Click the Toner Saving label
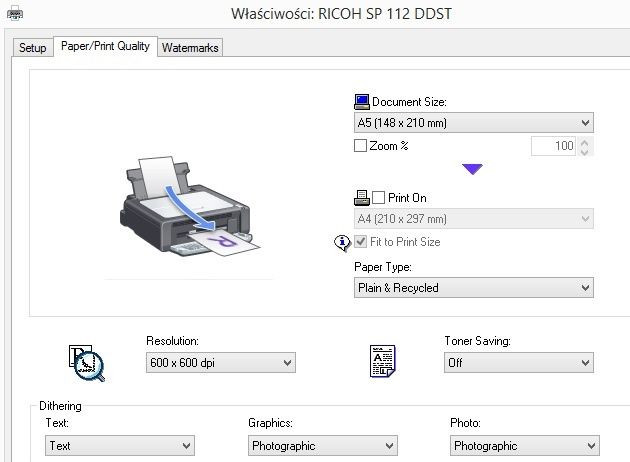The image size is (630, 462). point(477,341)
